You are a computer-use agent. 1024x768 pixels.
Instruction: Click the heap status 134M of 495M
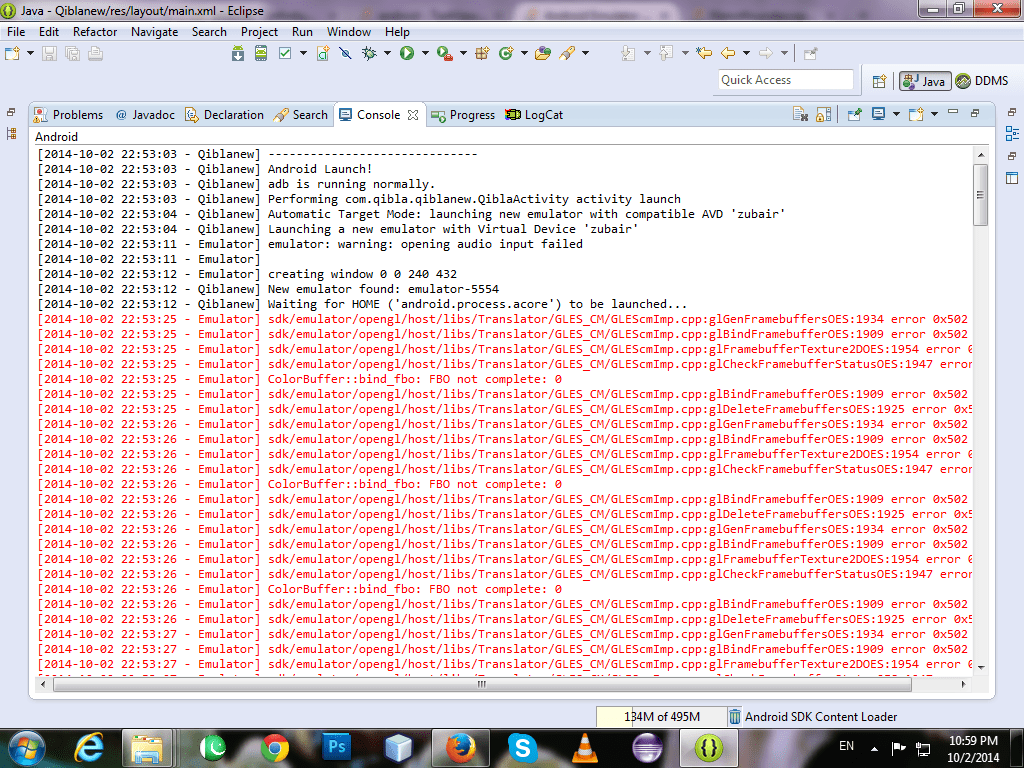coord(661,716)
